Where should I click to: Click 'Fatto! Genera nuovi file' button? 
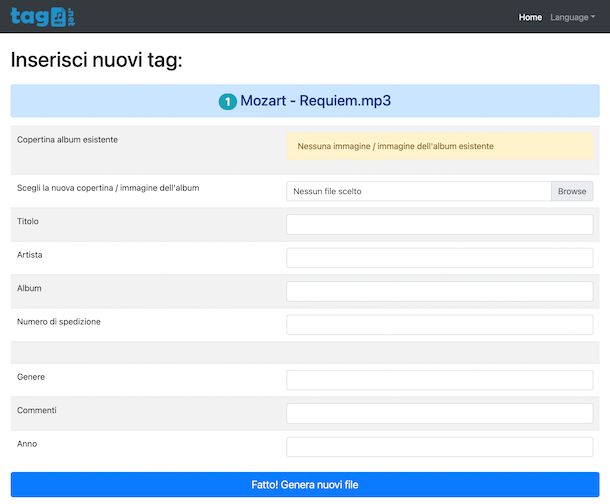tap(305, 485)
